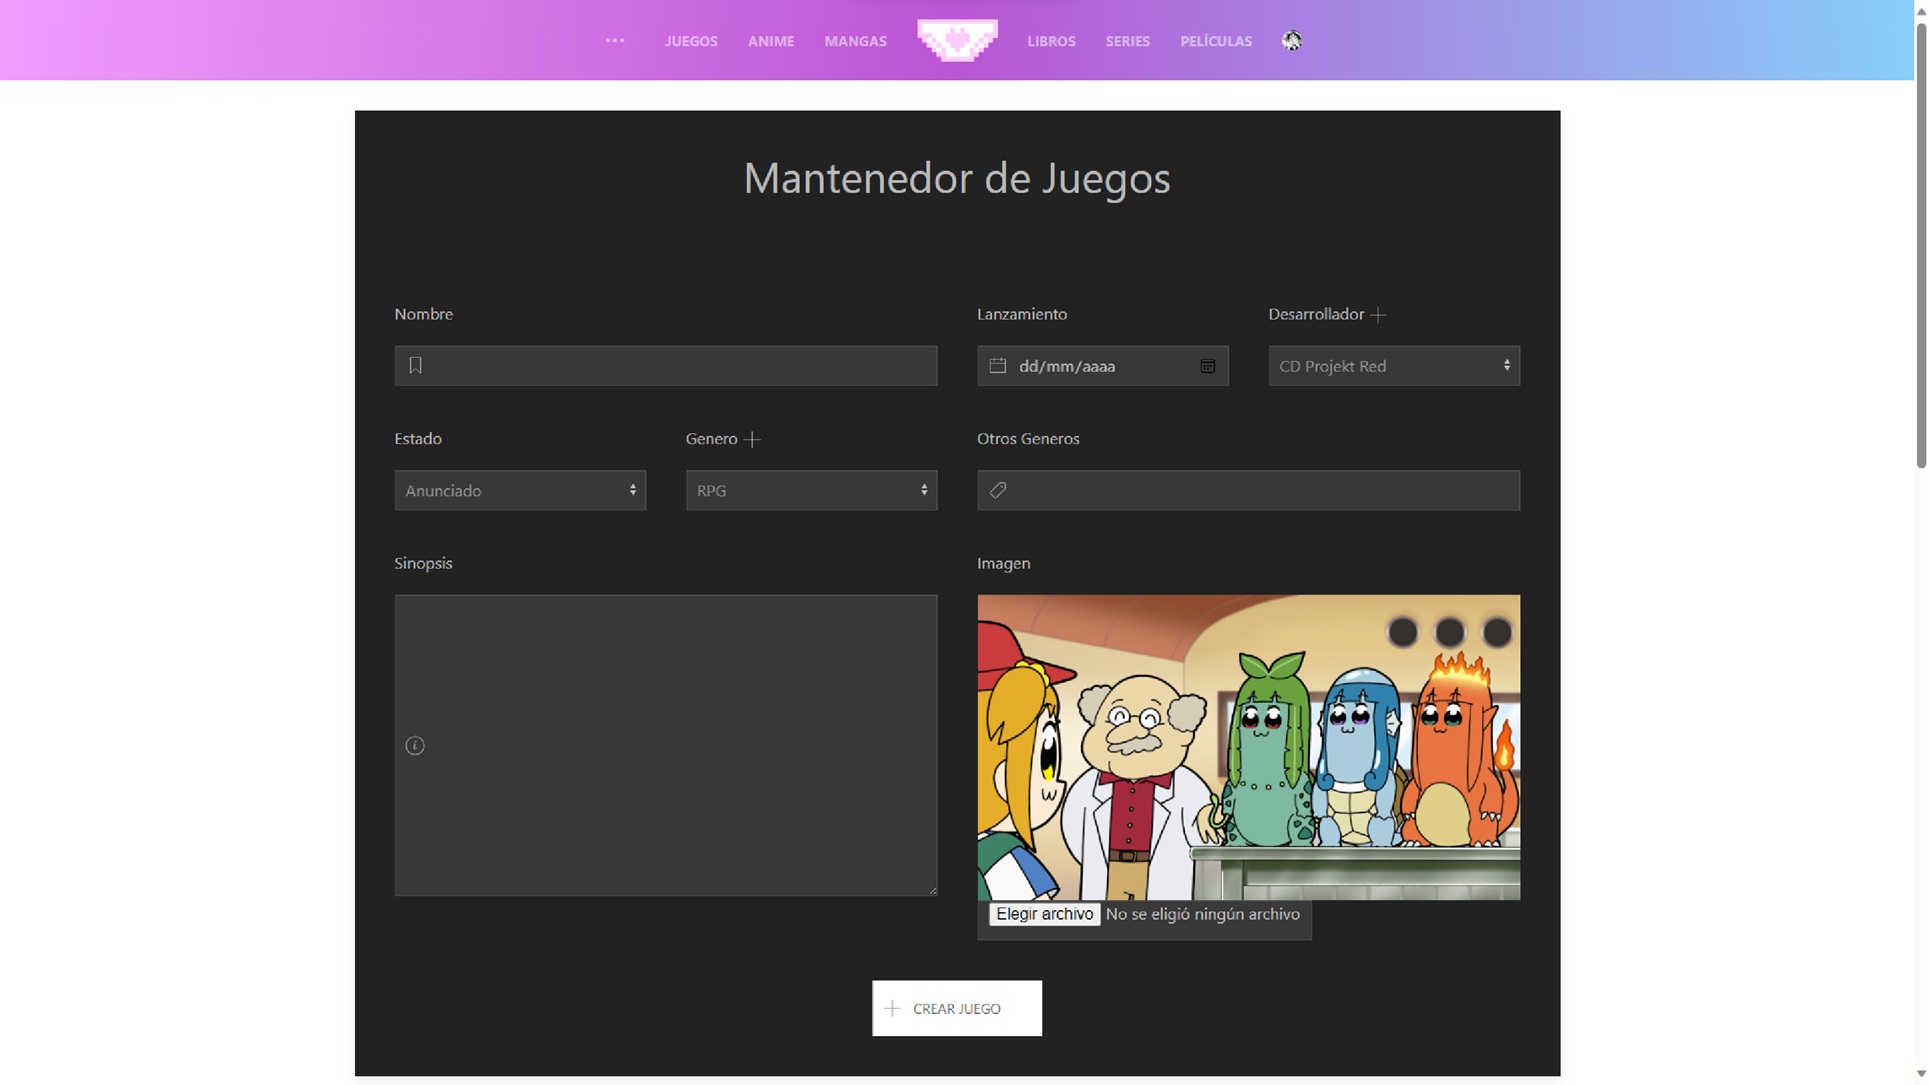Click the plus icon next to Genero
1929x1085 pixels.
(753, 439)
